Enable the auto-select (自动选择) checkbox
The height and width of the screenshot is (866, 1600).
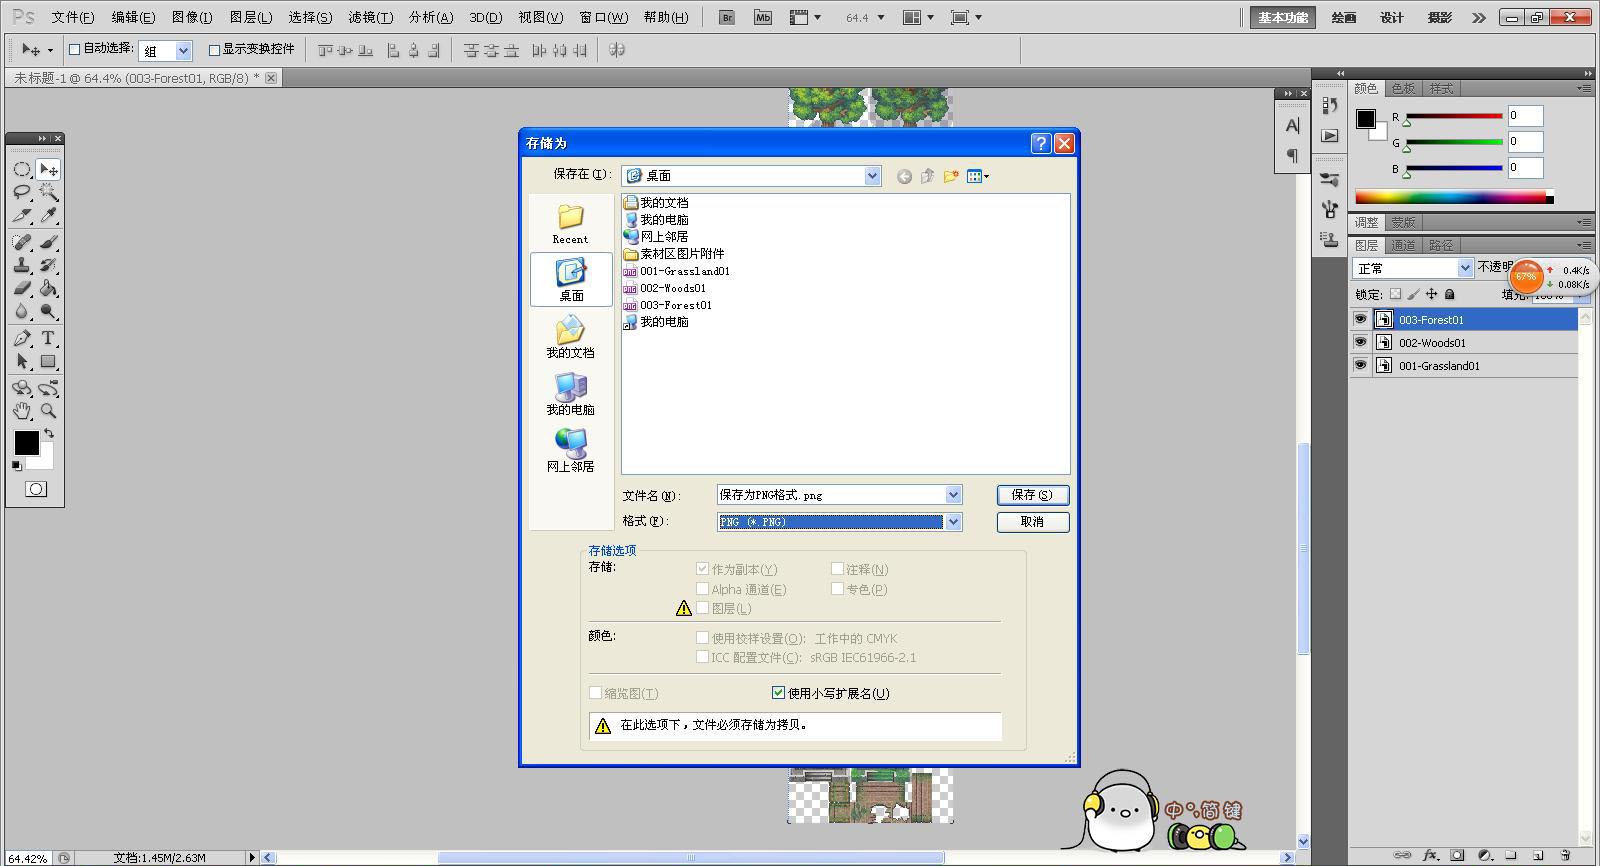point(74,49)
